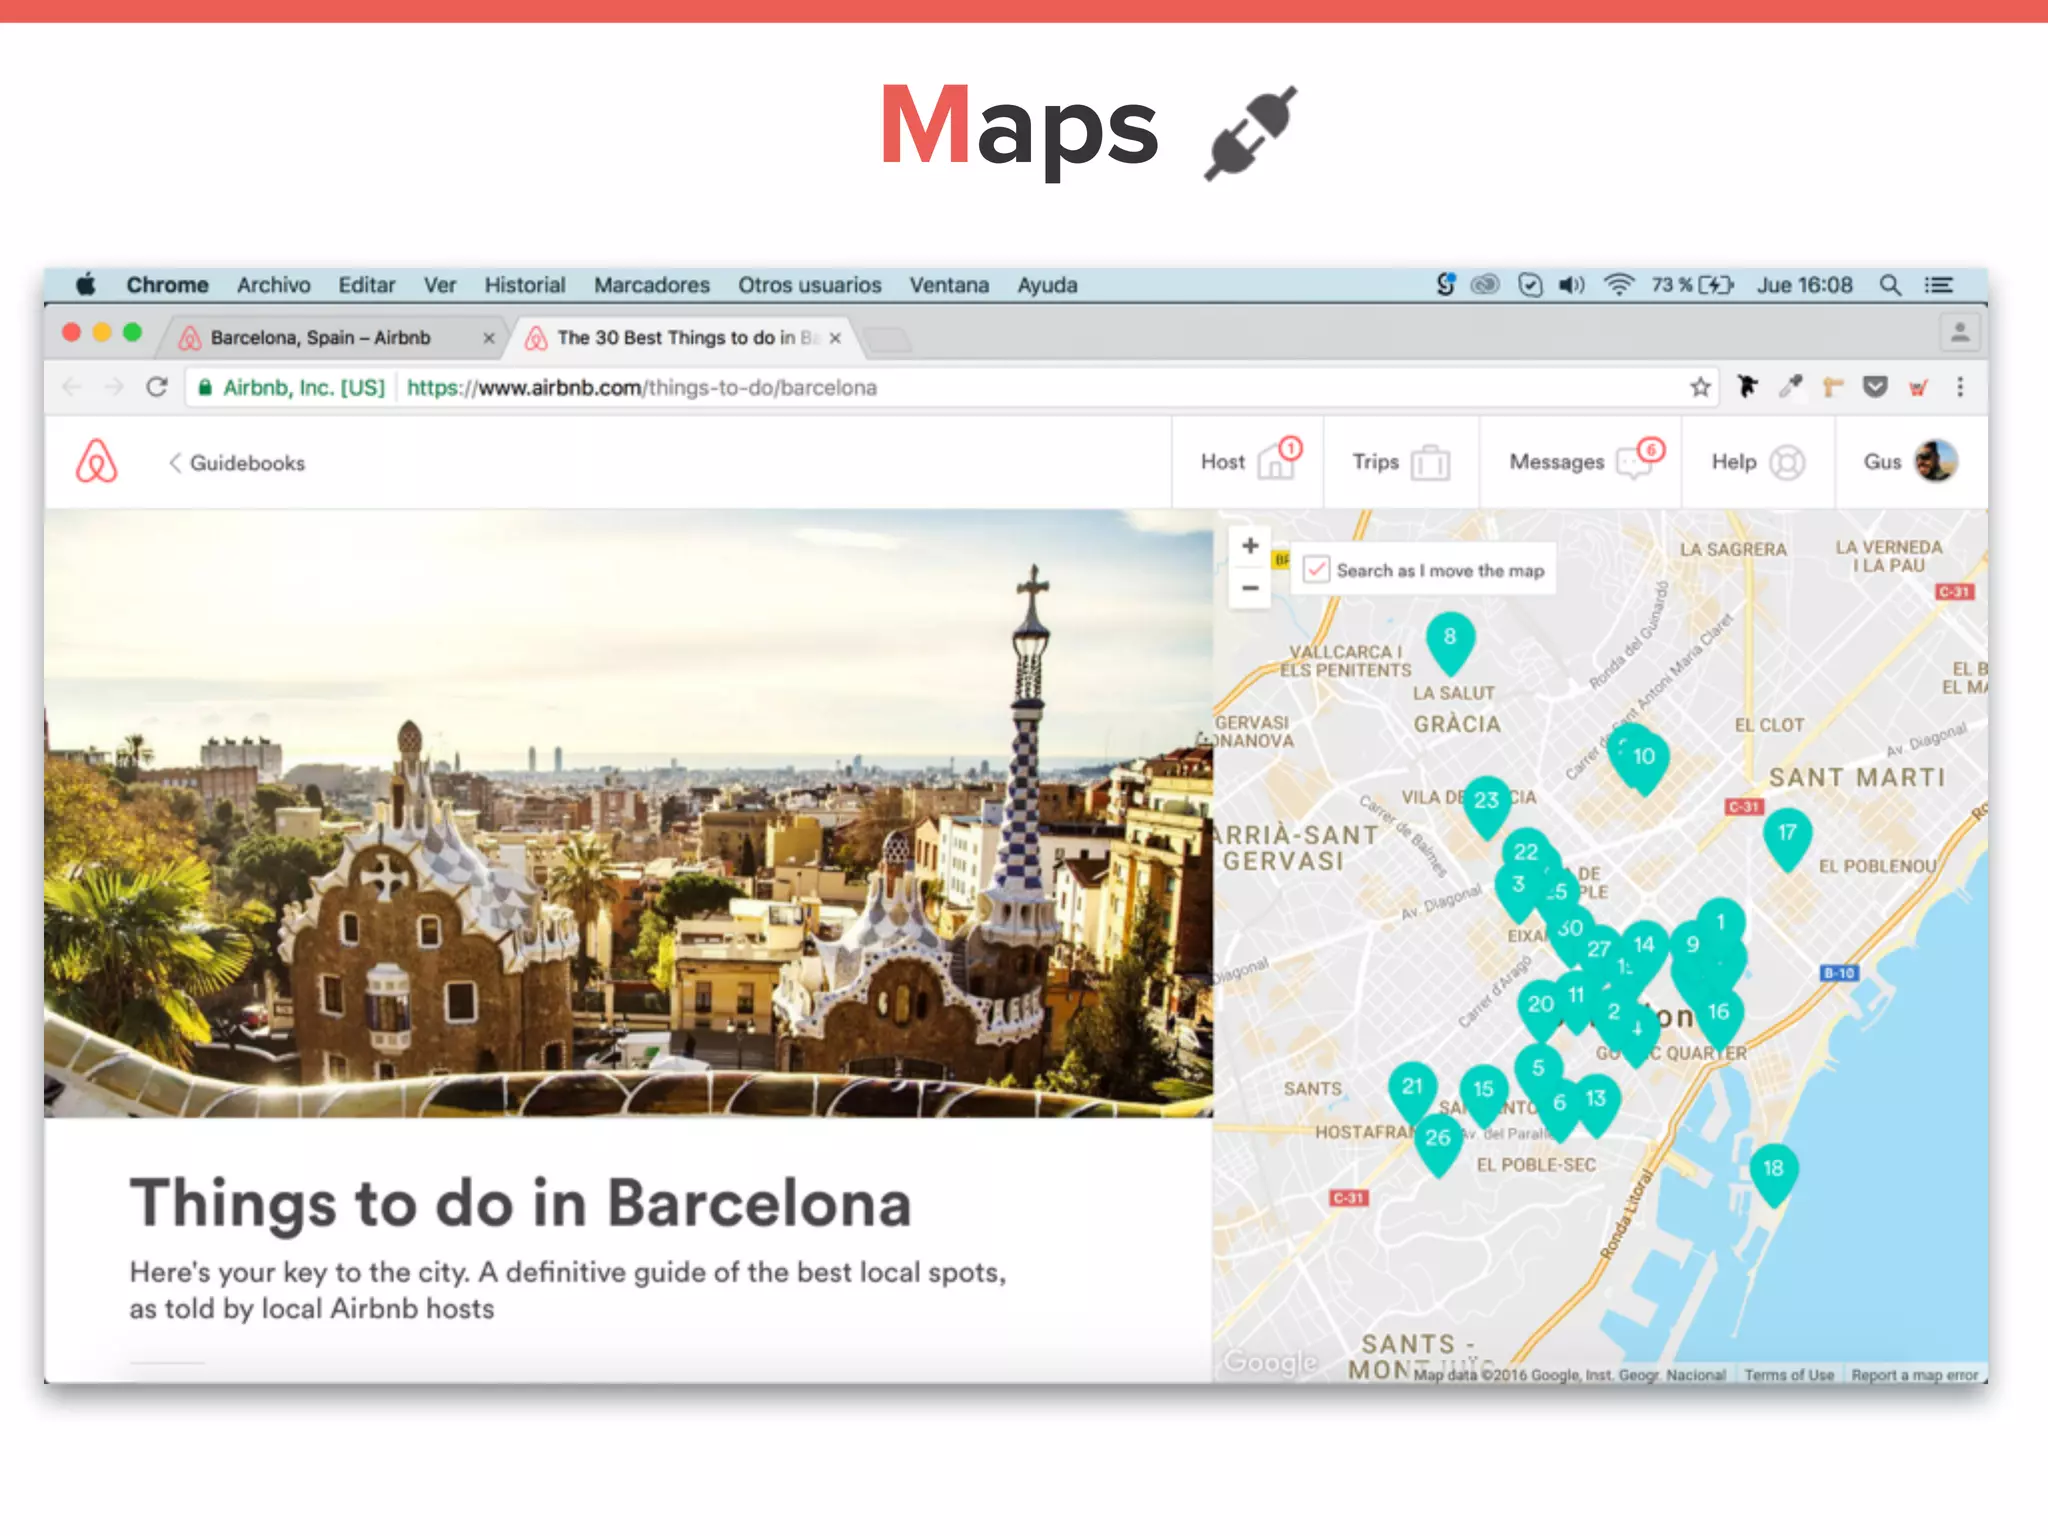Click the Host house icon

pyautogui.click(x=1275, y=463)
